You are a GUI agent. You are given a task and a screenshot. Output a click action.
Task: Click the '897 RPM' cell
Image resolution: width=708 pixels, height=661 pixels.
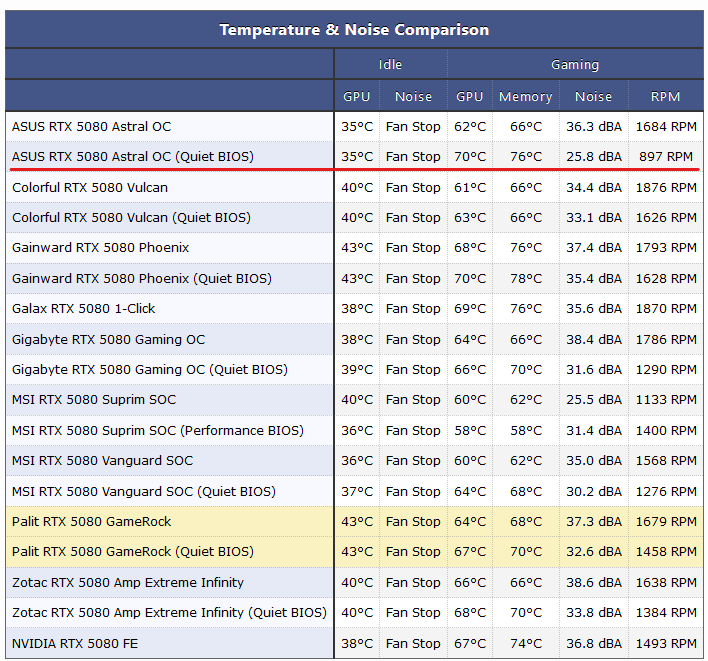(666, 157)
